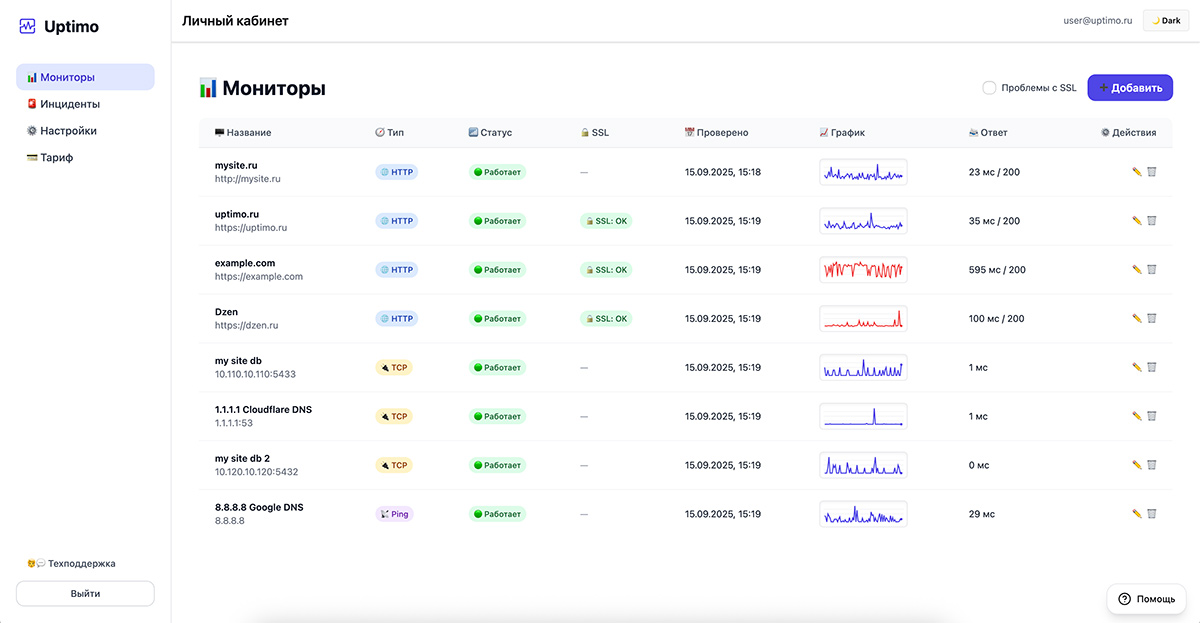1200x623 pixels.
Task: Open the example.com red response graph
Action: tap(863, 270)
